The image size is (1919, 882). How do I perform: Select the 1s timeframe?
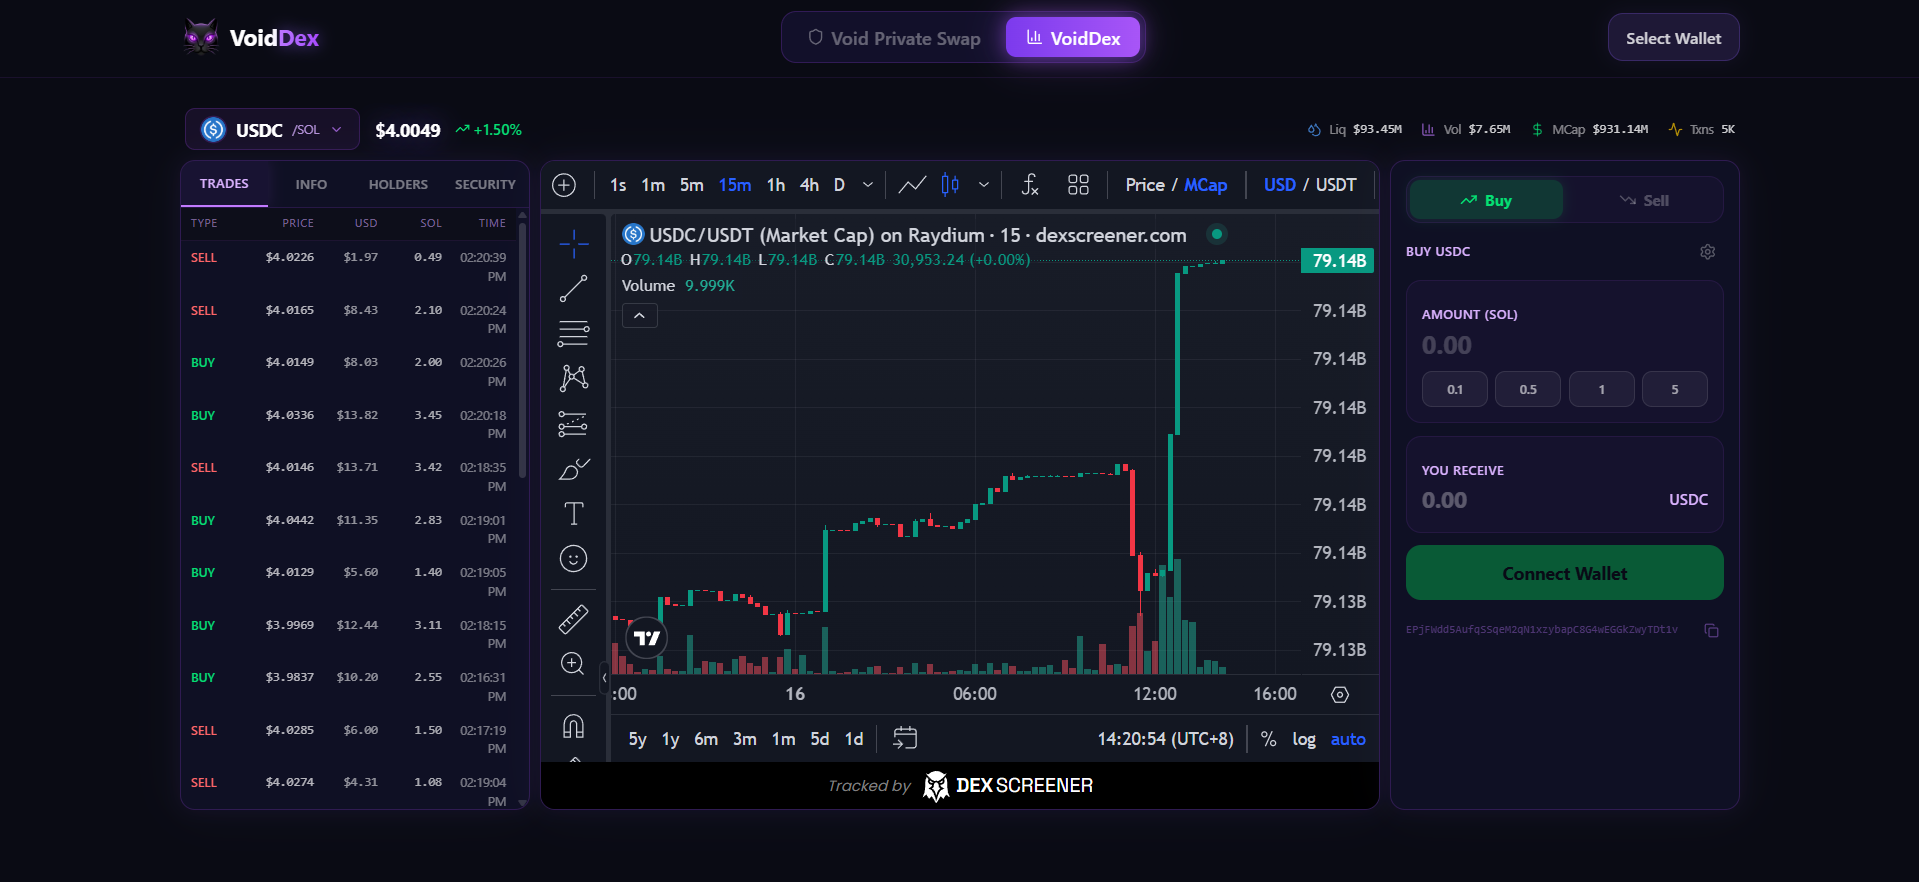click(618, 185)
